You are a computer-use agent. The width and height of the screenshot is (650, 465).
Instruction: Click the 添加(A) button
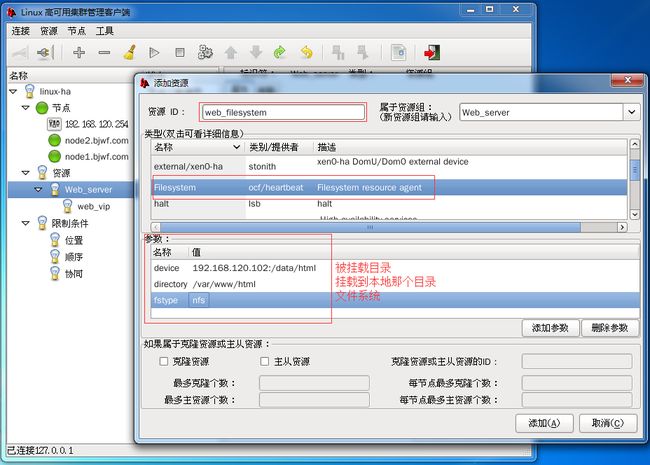(x=544, y=423)
